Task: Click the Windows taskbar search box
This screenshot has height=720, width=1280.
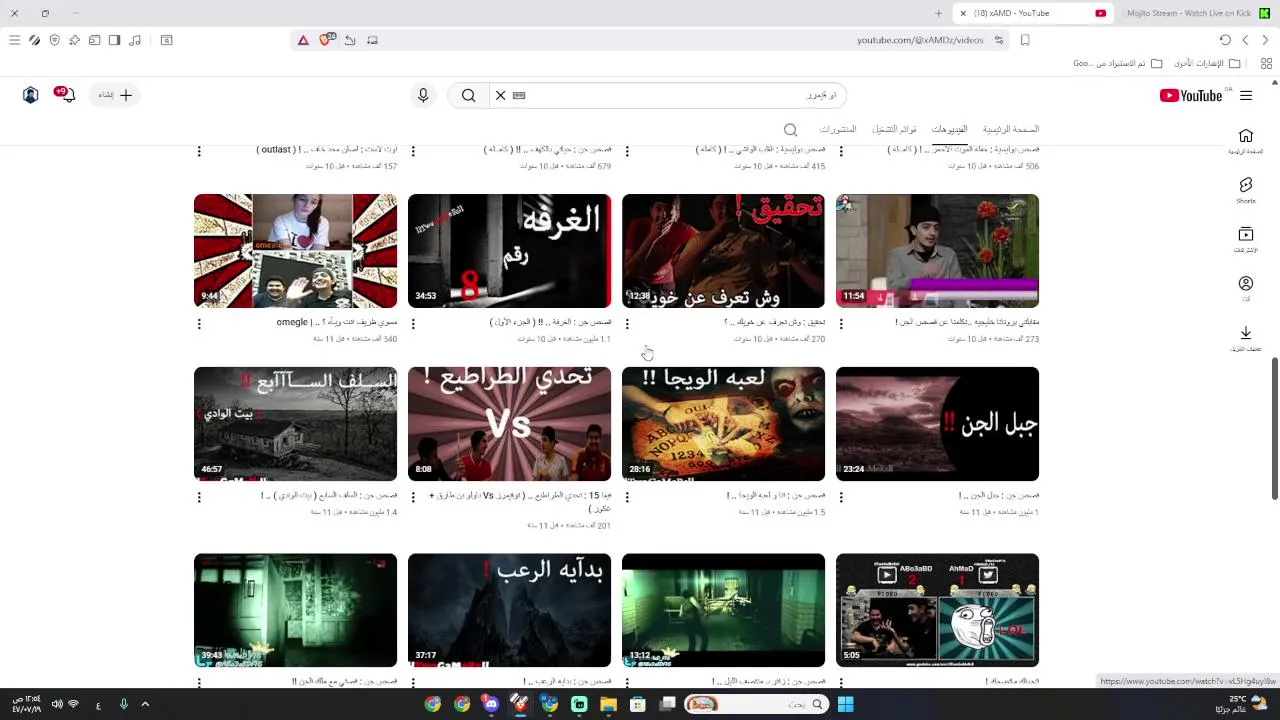Action: [x=756, y=704]
